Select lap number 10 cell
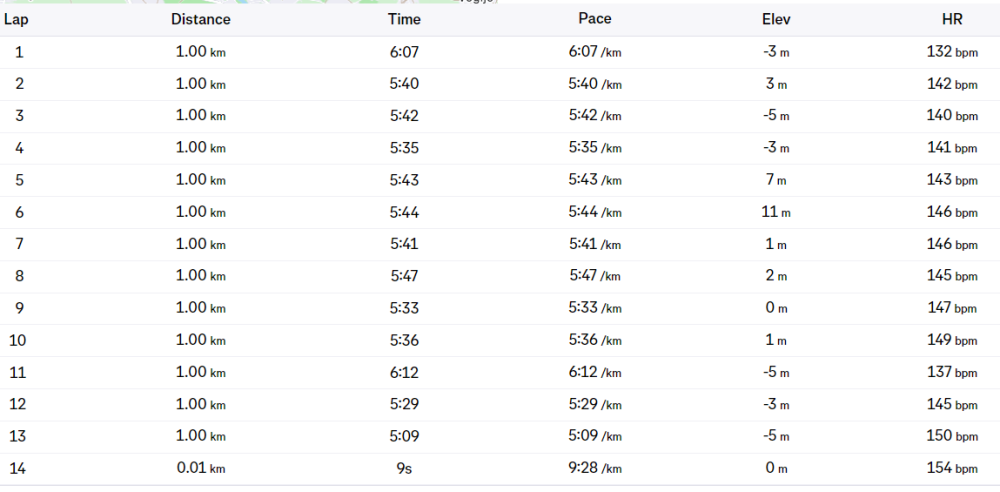The height and width of the screenshot is (492, 1000). pyautogui.click(x=18, y=340)
